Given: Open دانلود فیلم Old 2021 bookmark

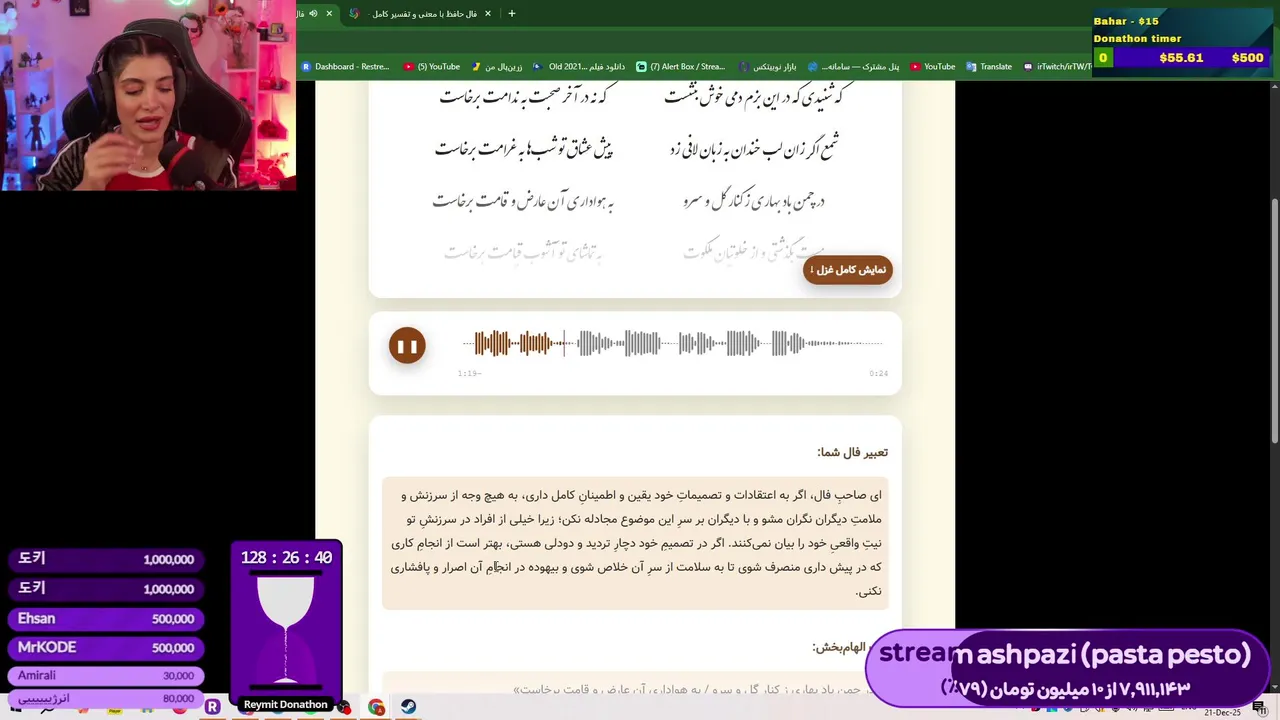Looking at the screenshot, I should click(x=579, y=67).
